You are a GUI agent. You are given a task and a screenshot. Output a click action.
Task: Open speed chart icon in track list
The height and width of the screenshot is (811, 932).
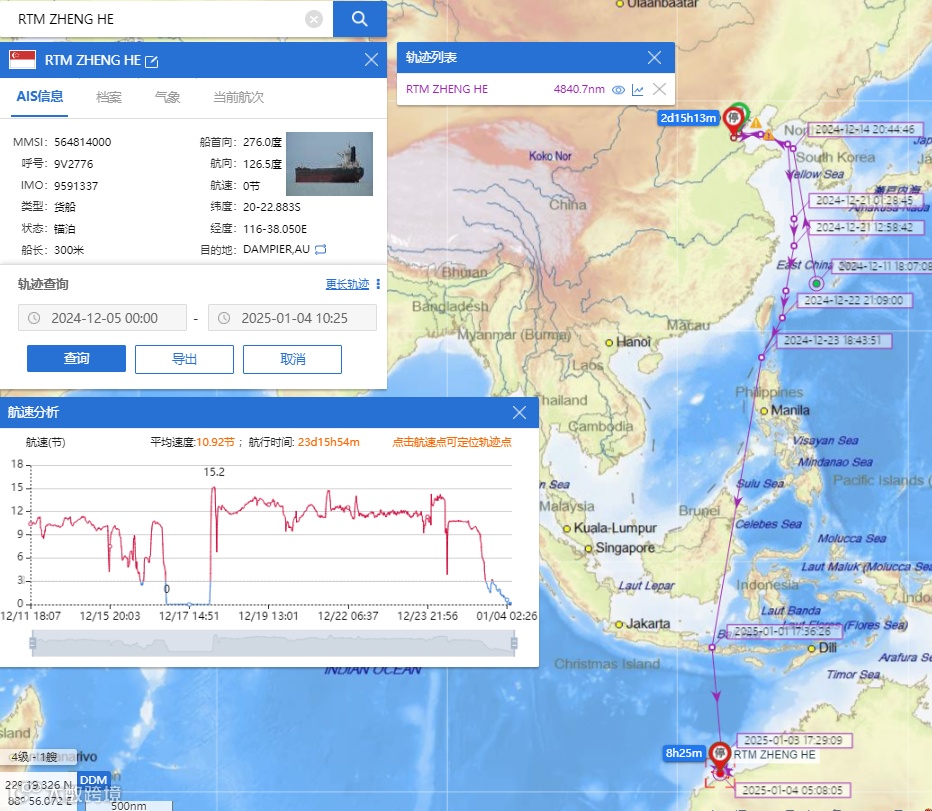(637, 90)
